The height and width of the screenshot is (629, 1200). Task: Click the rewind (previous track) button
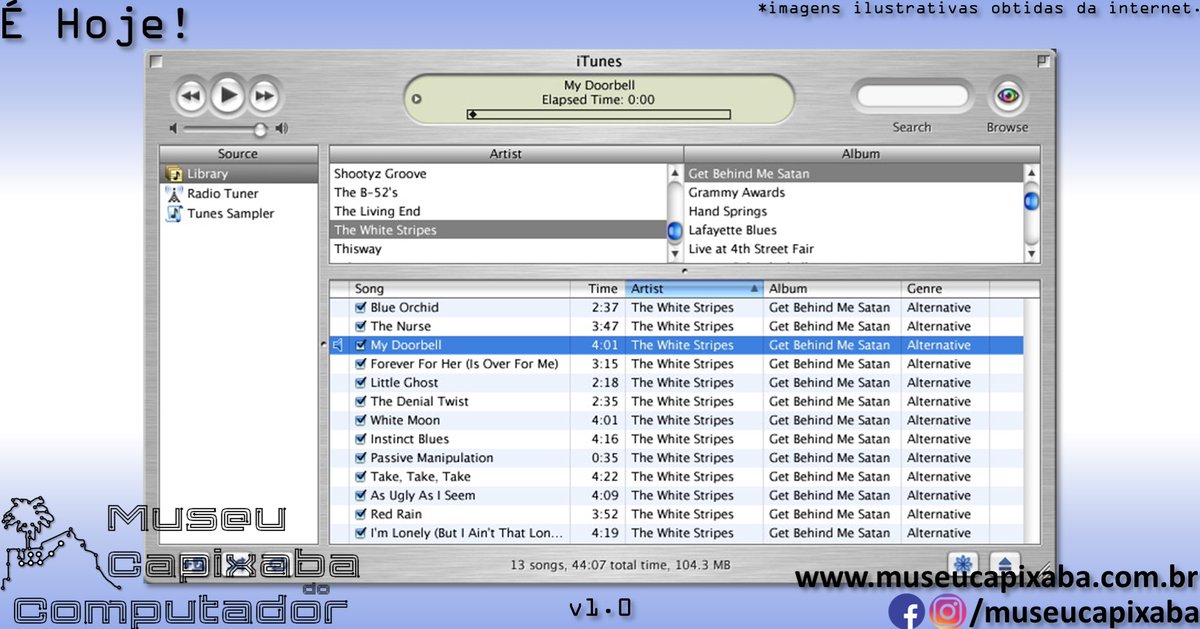[191, 97]
